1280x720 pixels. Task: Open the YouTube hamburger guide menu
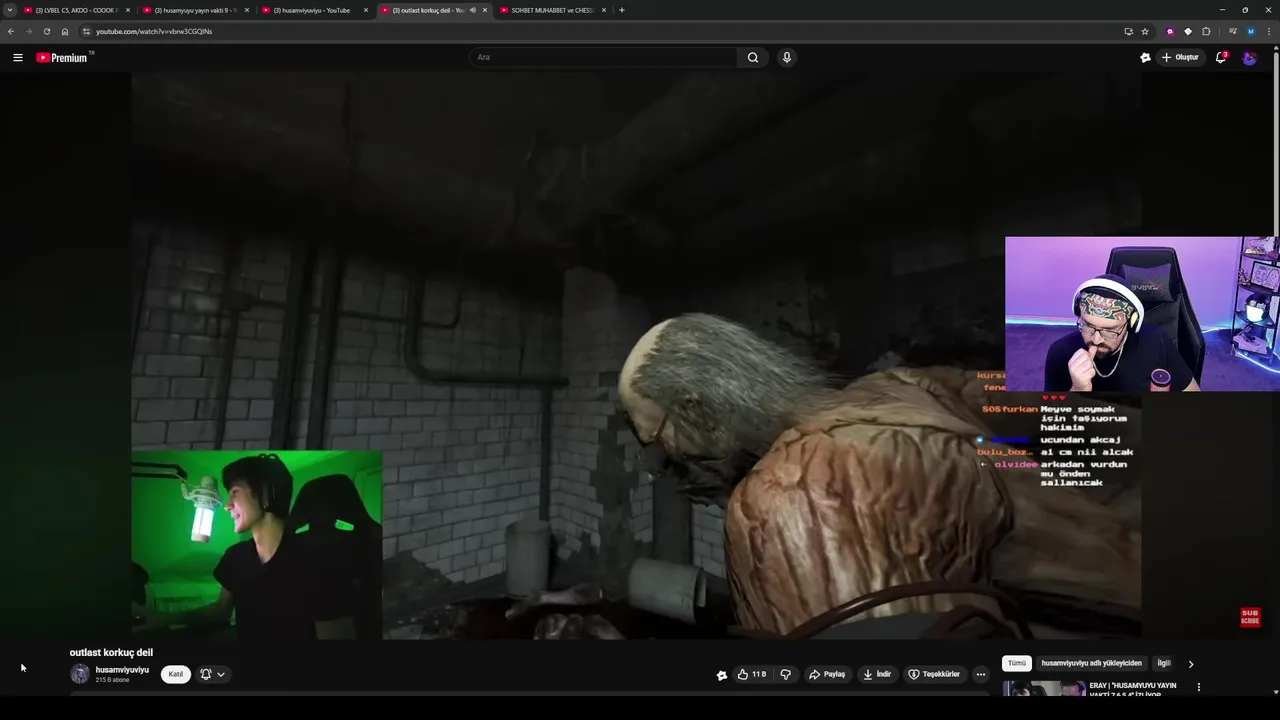point(18,57)
